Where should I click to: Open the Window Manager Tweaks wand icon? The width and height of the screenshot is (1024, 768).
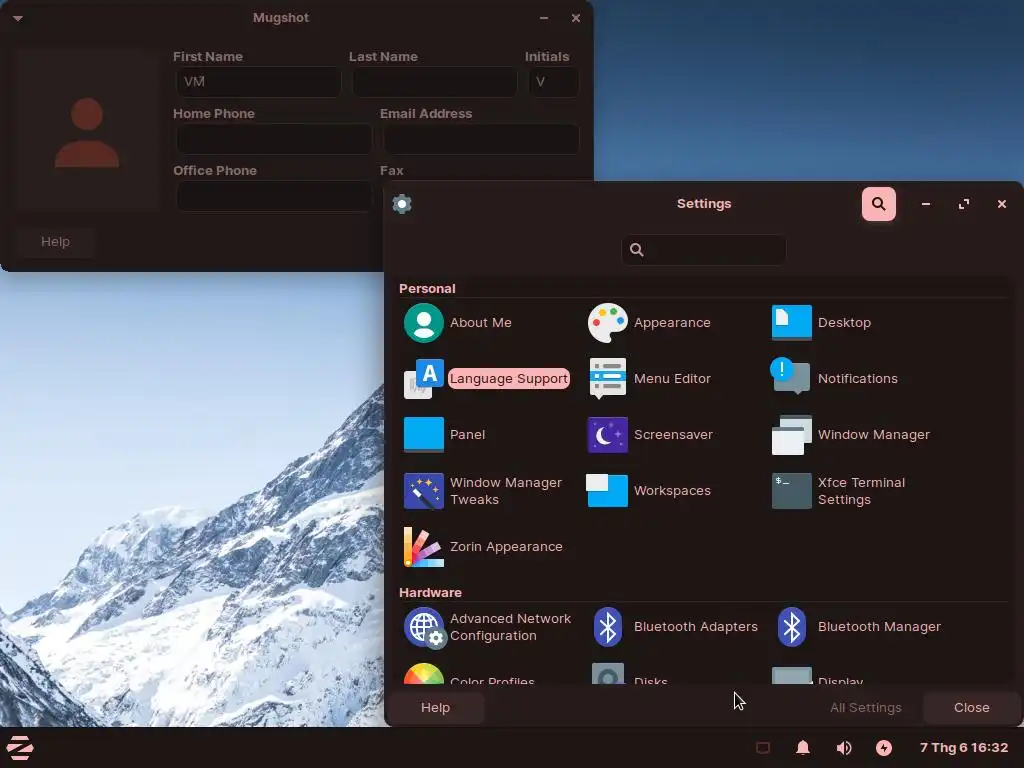pyautogui.click(x=423, y=491)
